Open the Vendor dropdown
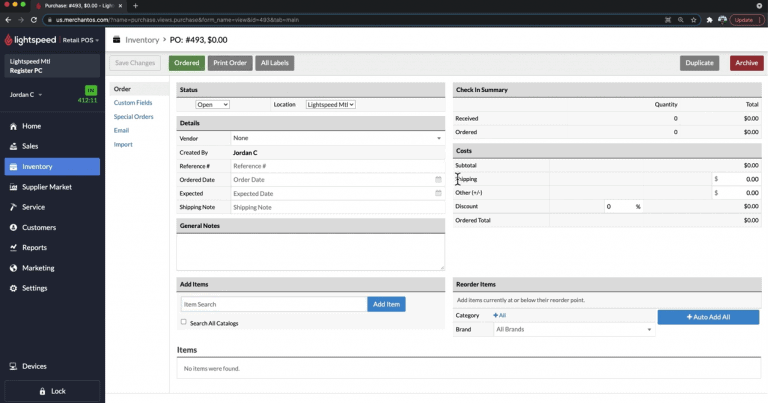768x403 pixels. point(338,138)
